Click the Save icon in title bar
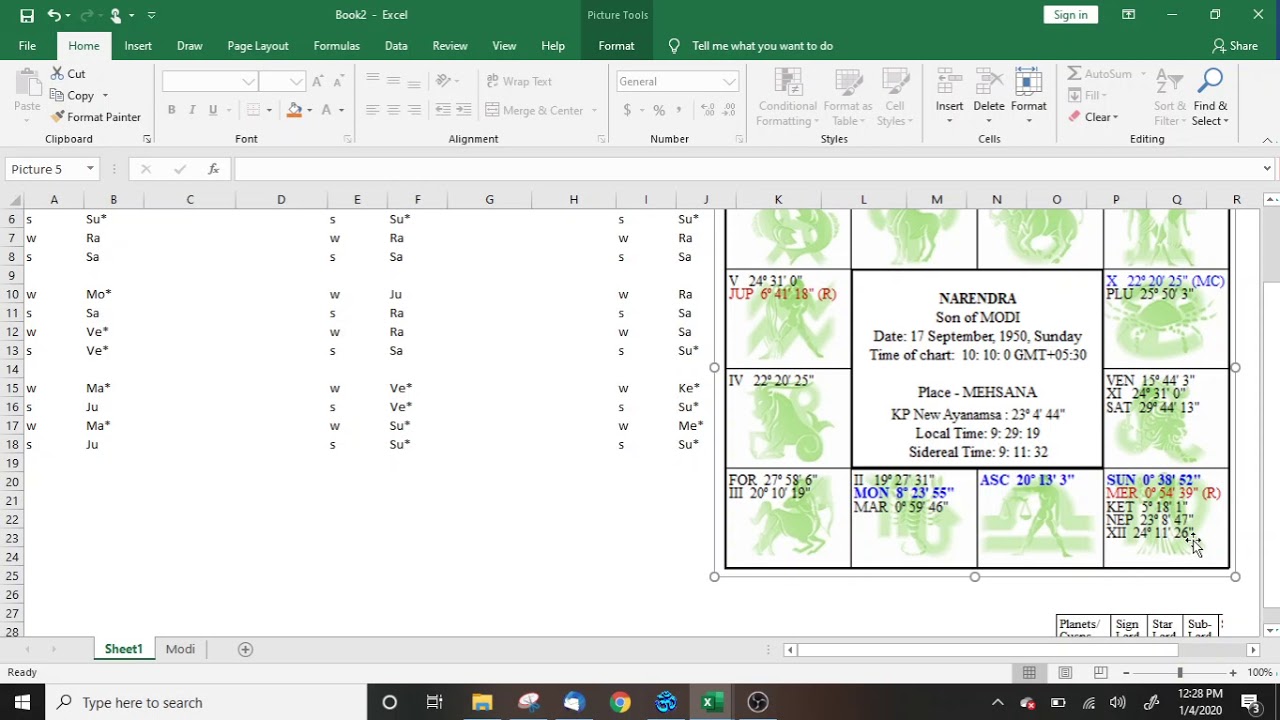 click(27, 15)
